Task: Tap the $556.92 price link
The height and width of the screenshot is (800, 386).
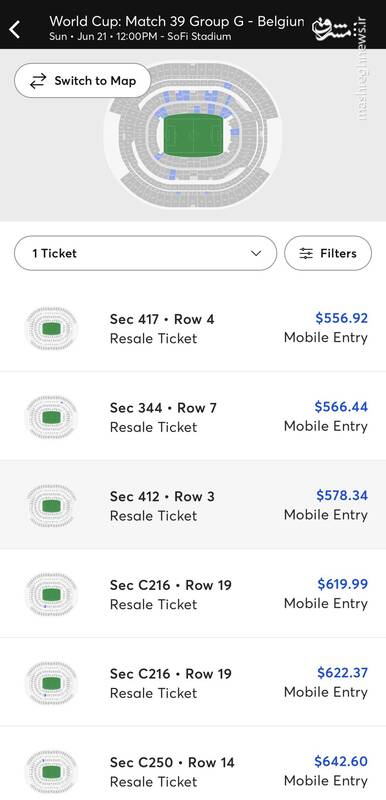Action: point(341,318)
